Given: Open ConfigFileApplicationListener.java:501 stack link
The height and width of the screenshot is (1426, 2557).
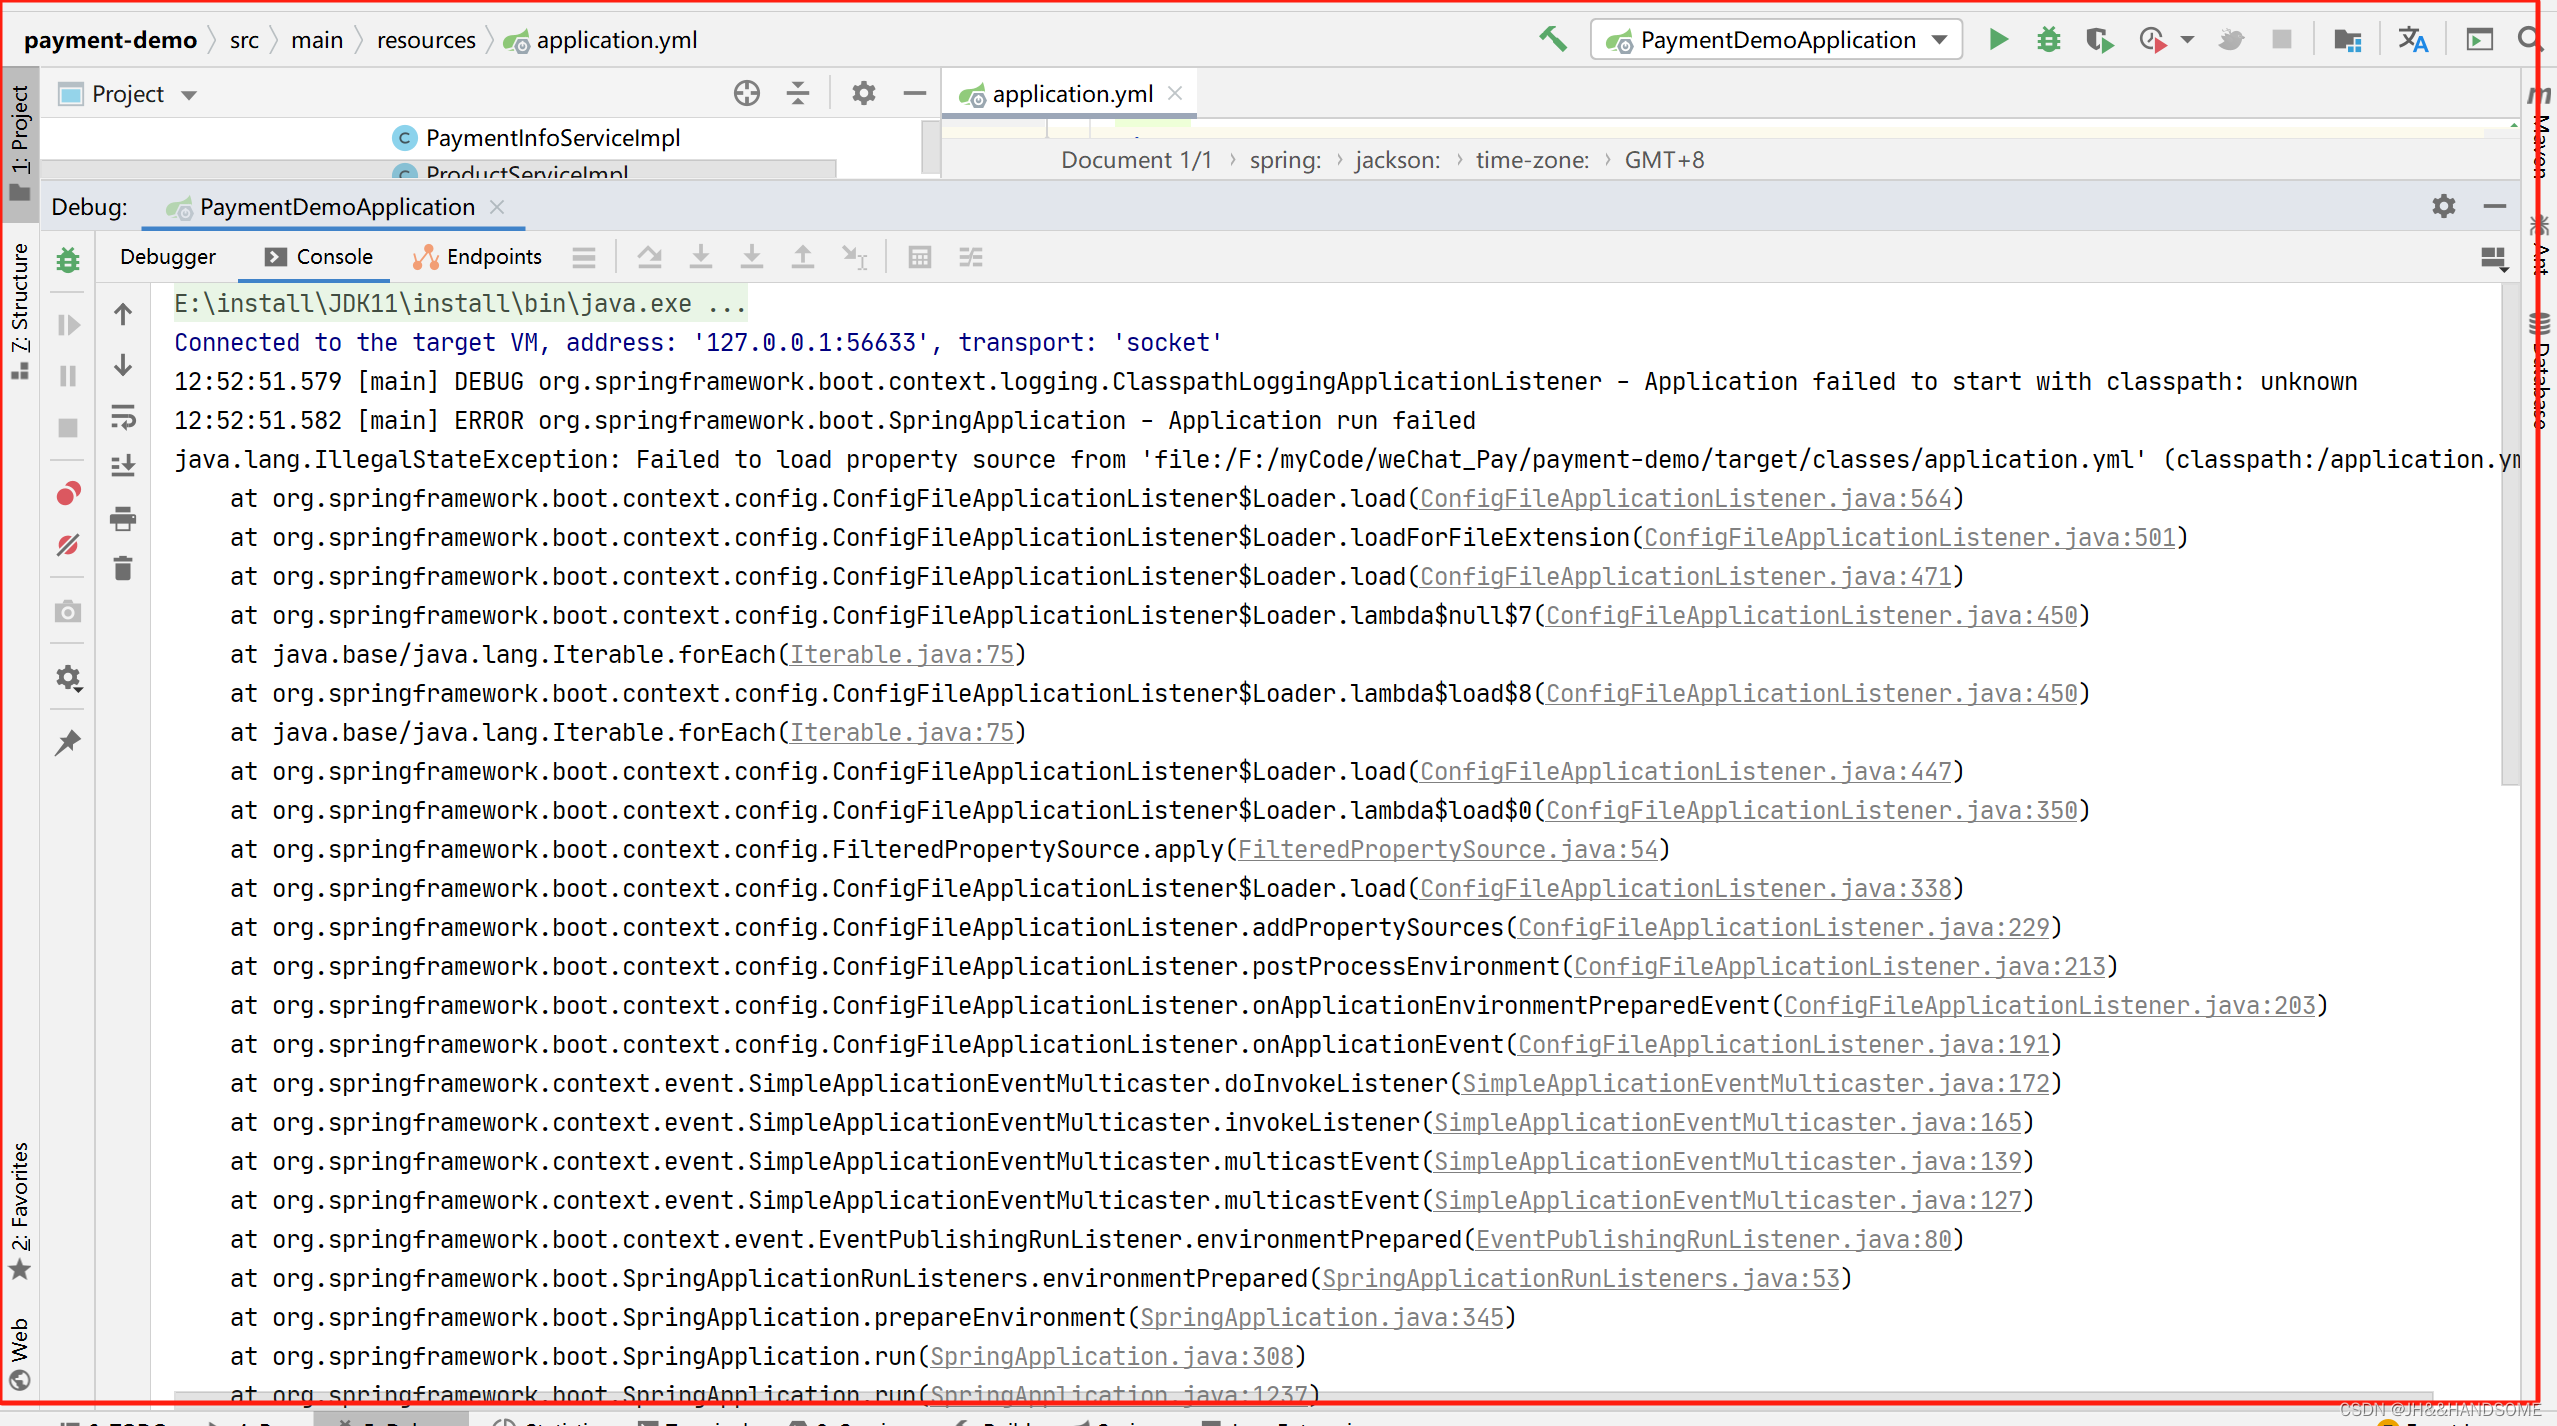Looking at the screenshot, I should (x=1909, y=537).
